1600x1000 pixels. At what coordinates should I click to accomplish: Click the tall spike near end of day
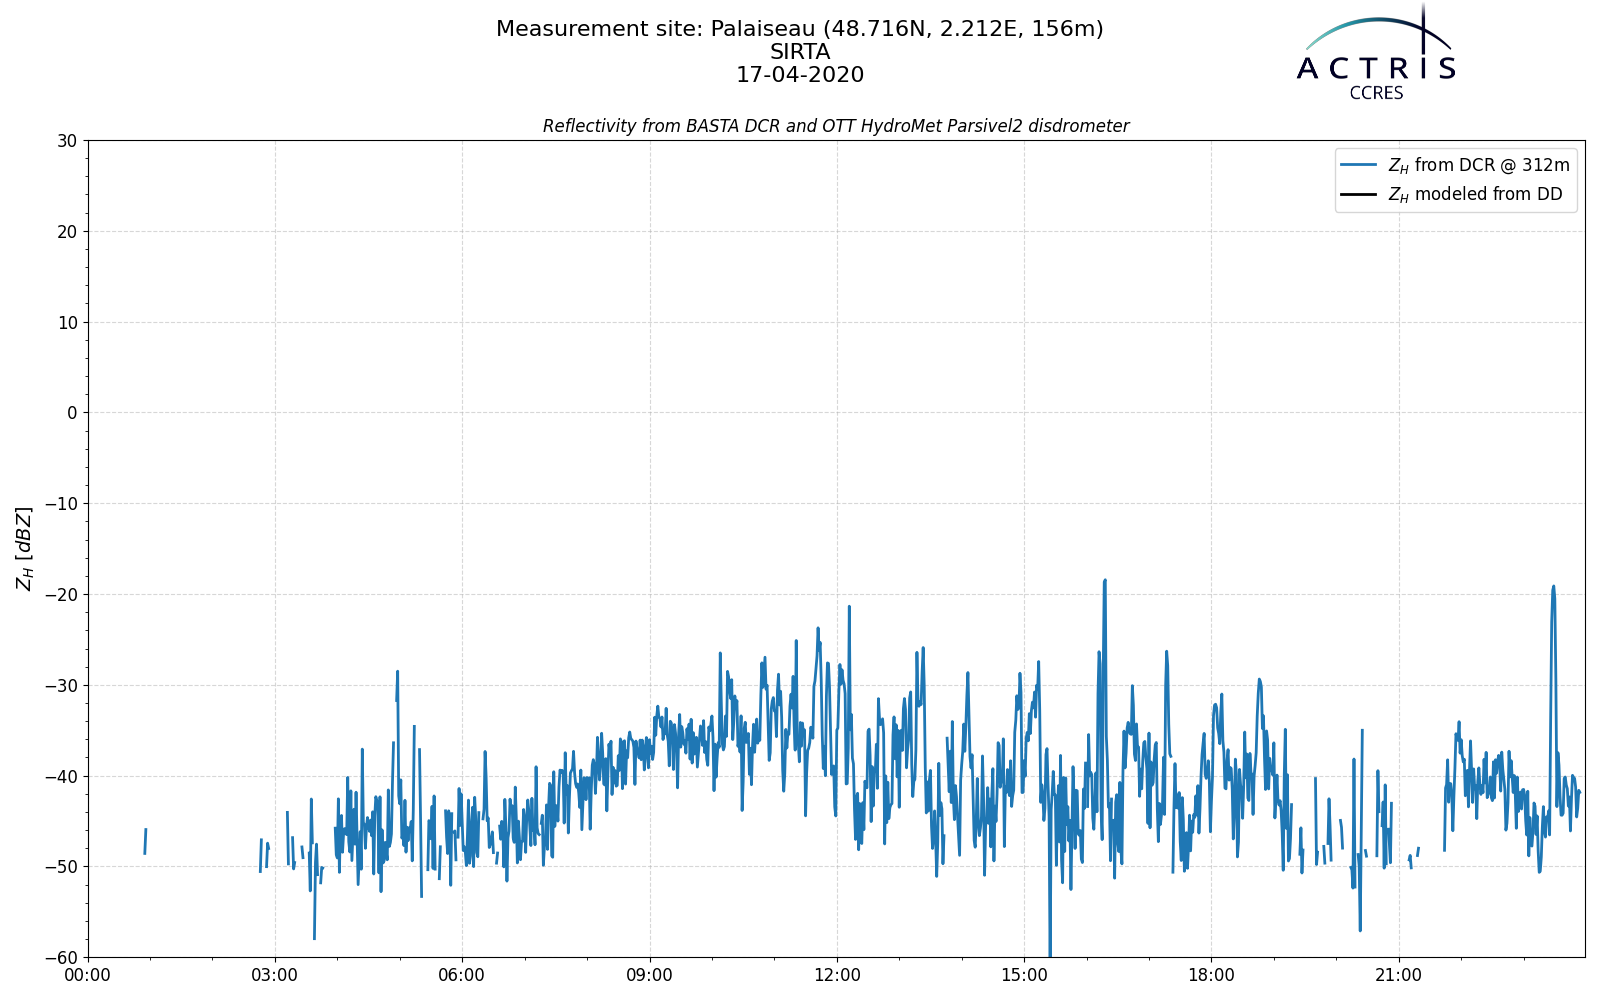1553,588
